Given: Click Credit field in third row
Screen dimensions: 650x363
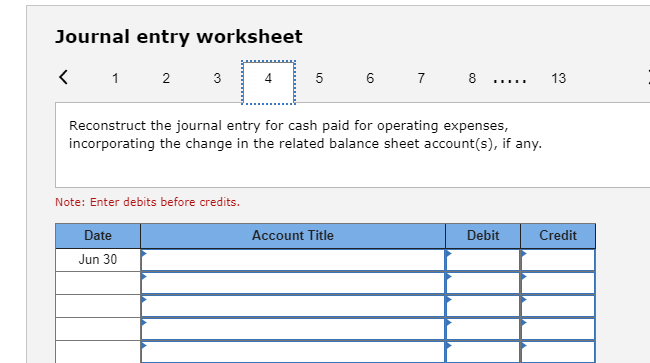Looking at the screenshot, I should click(x=558, y=306).
